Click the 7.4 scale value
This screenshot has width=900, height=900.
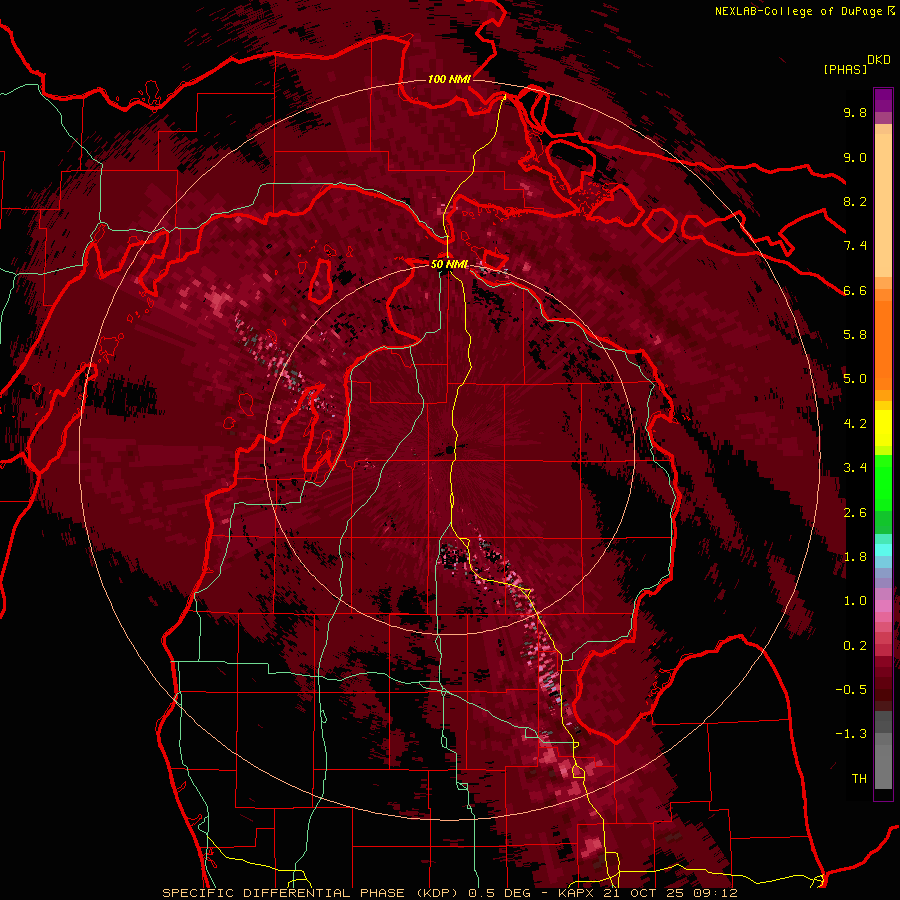click(x=855, y=246)
